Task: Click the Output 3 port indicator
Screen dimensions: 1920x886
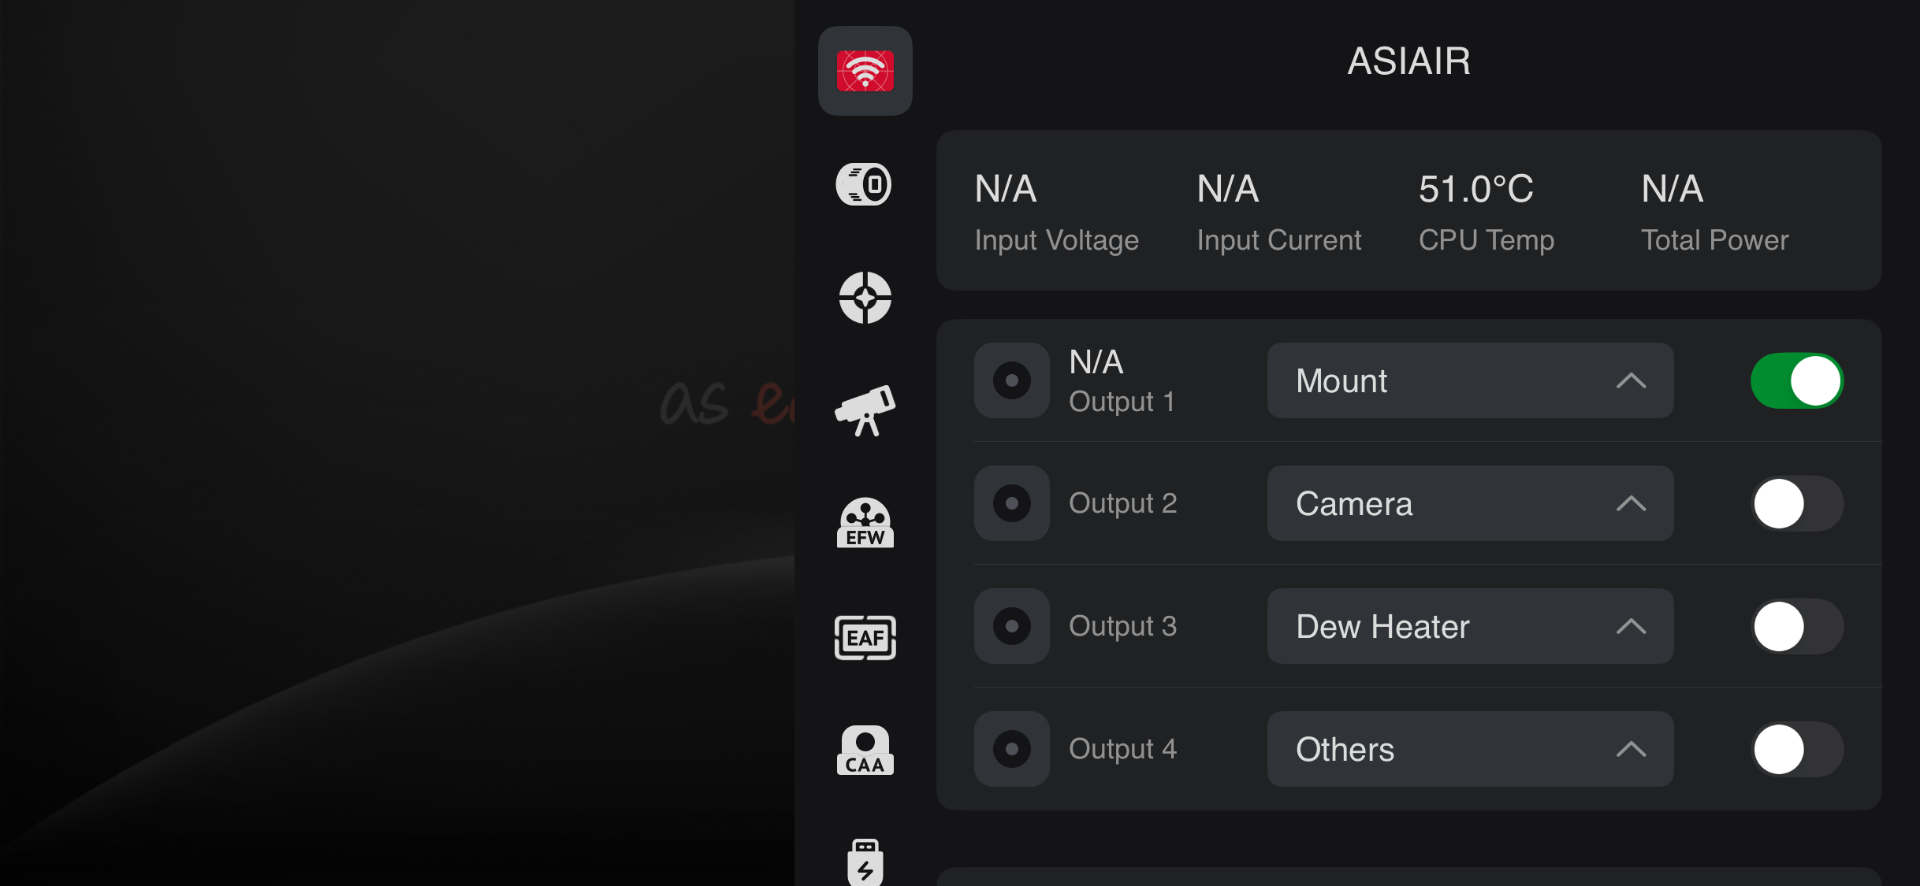Action: [x=1012, y=627]
